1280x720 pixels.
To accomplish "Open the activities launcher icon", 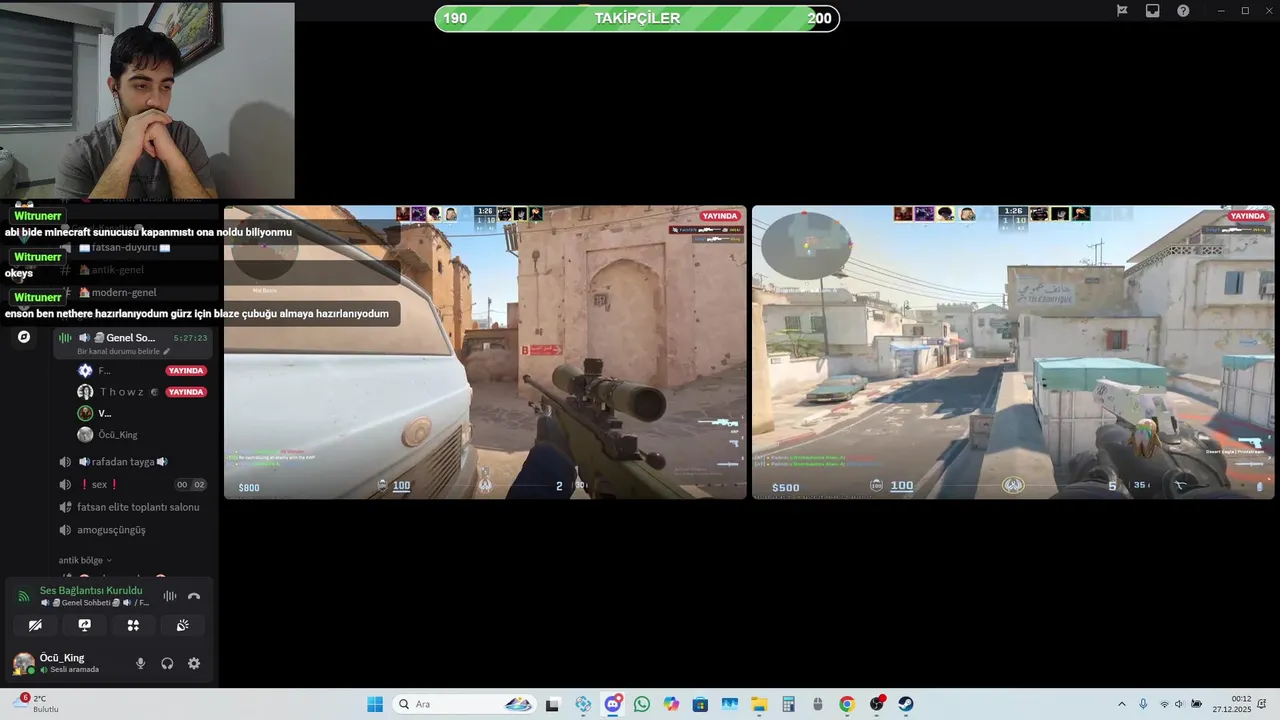I will (133, 625).
